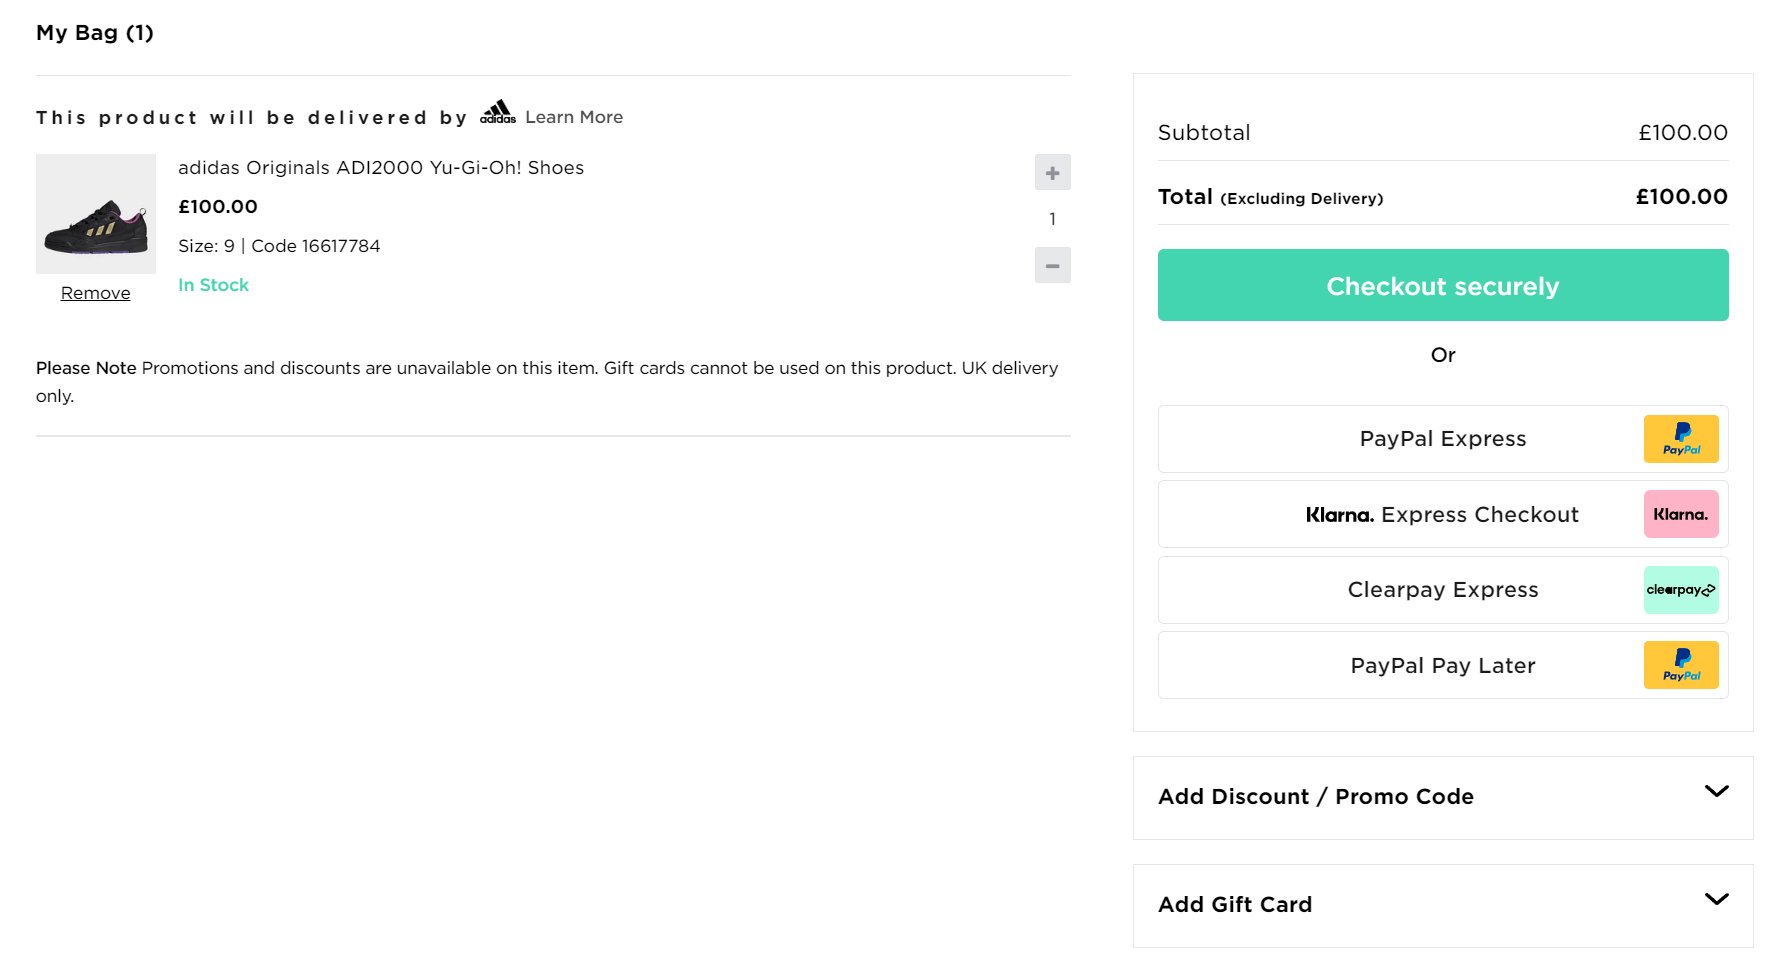This screenshot has height=968, width=1769.
Task: Decrease quantity with the minus button
Action: coord(1052,265)
